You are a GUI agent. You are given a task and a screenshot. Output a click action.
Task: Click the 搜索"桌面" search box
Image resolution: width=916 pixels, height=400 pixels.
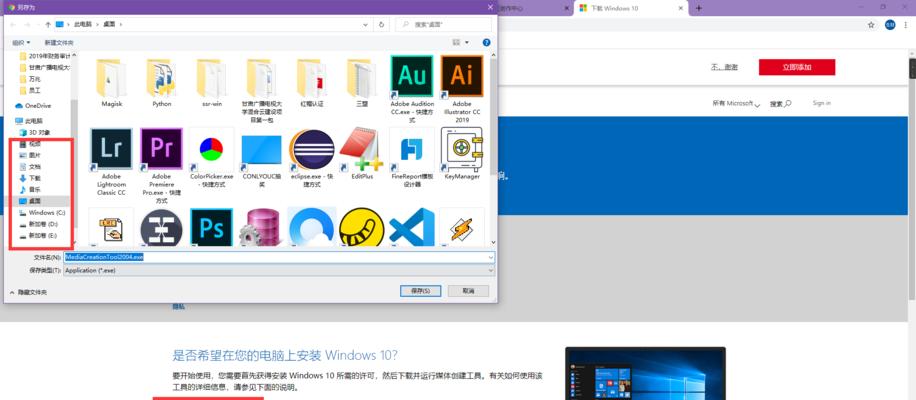443,25
